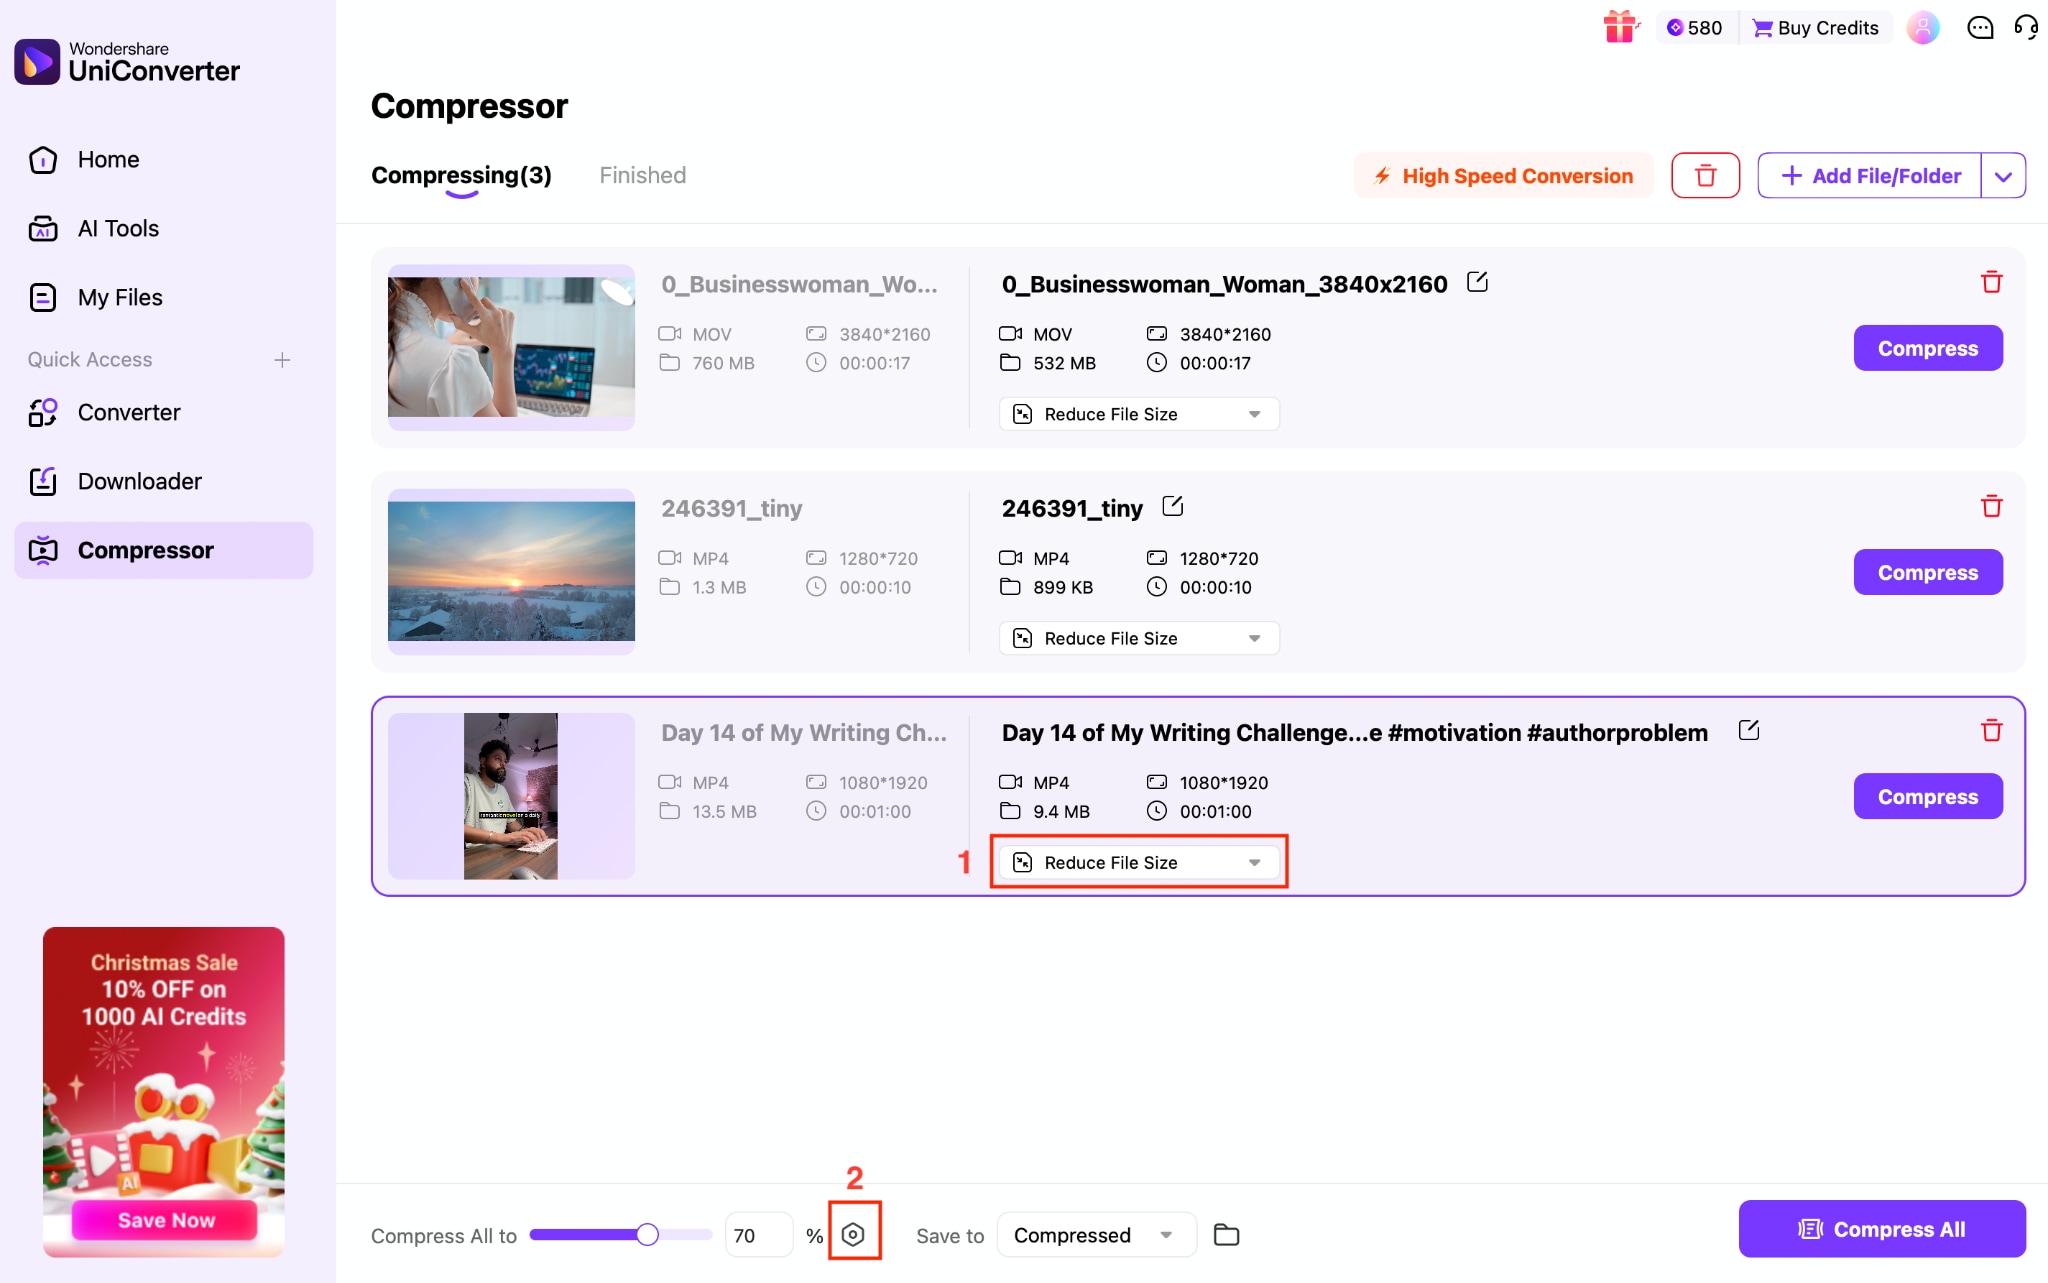
Task: Open My Files in the sidebar
Action: click(x=120, y=297)
